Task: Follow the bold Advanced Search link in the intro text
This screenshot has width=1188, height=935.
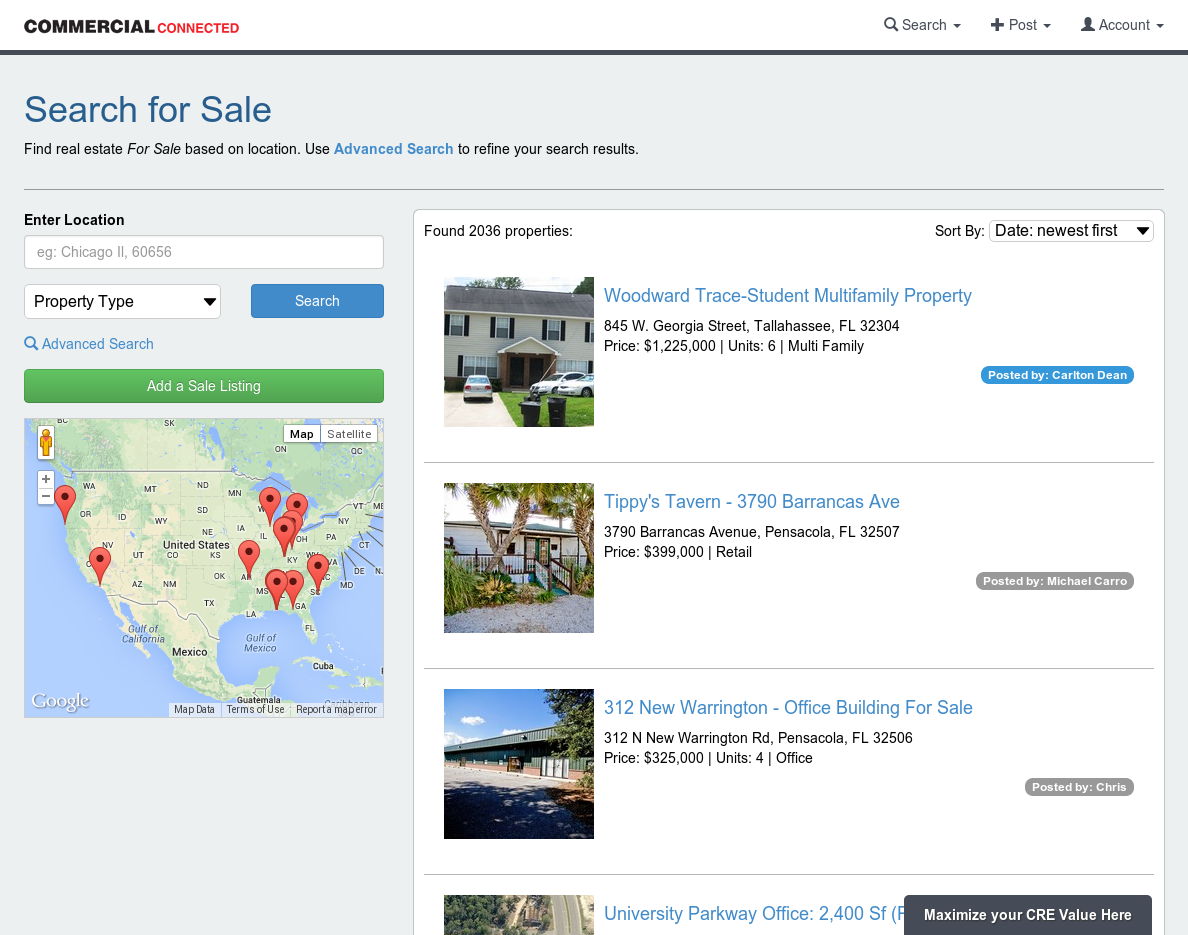Action: click(x=393, y=149)
